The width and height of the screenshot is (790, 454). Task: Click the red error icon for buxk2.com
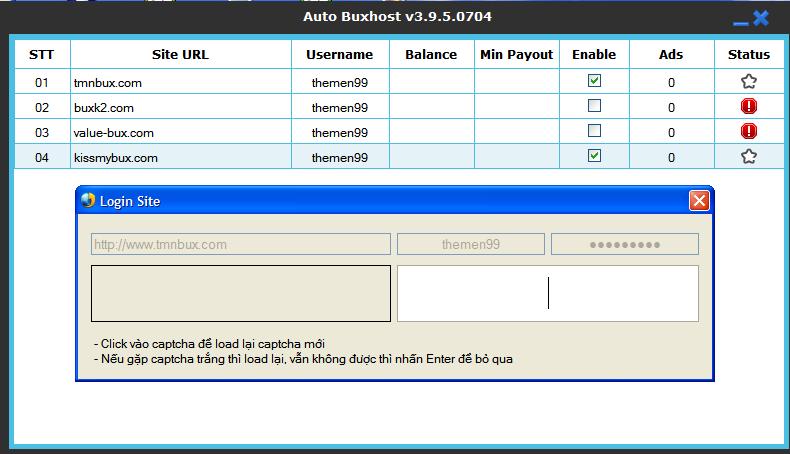click(x=749, y=106)
